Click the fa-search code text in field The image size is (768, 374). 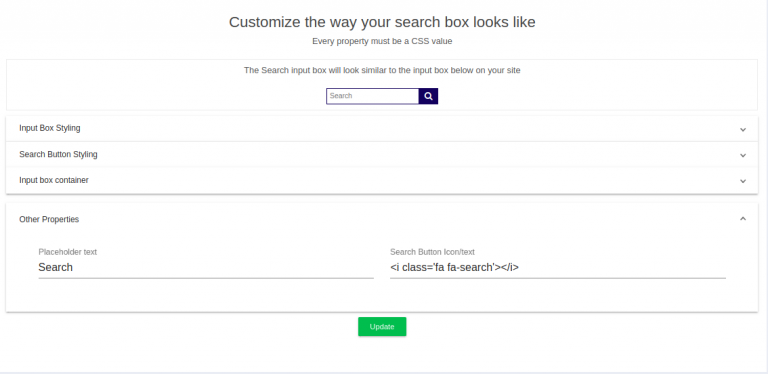coord(455,267)
